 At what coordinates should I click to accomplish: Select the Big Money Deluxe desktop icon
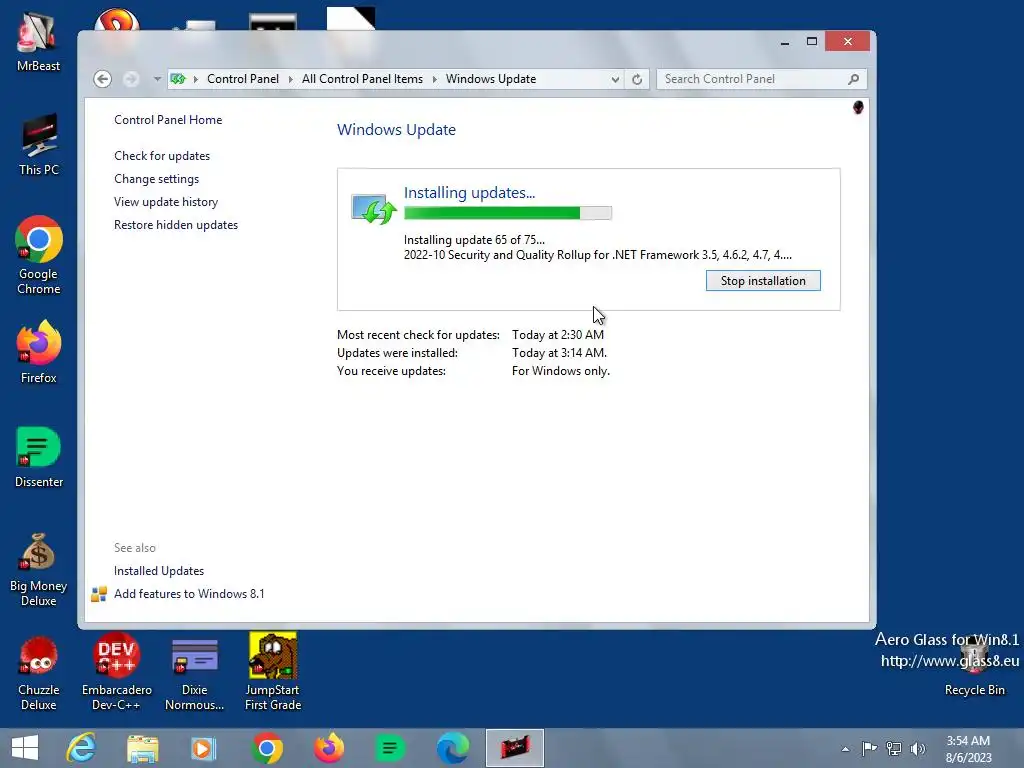(39, 569)
